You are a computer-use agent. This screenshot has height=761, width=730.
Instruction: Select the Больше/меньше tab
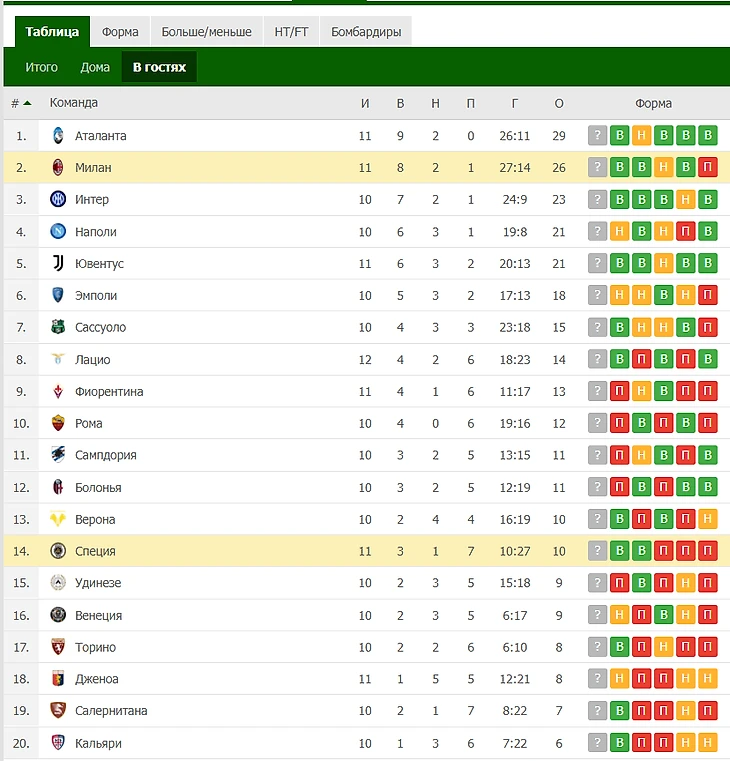coord(207,32)
